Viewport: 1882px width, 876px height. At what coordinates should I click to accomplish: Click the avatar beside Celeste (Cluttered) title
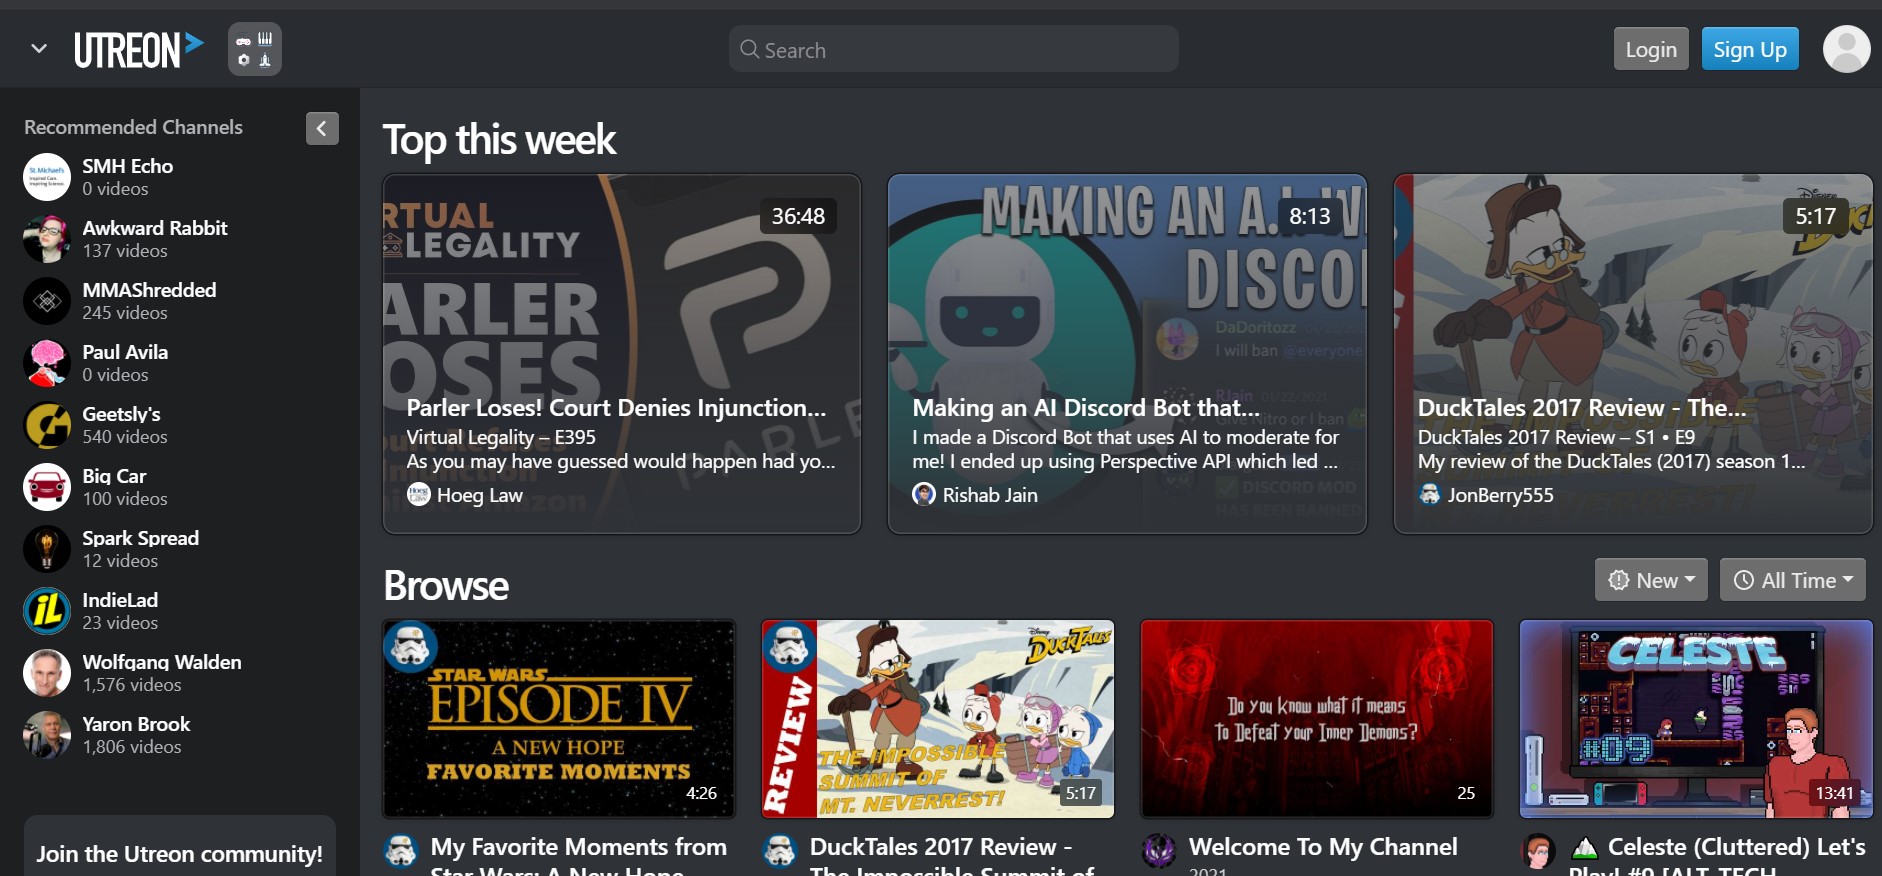[x=1538, y=851]
